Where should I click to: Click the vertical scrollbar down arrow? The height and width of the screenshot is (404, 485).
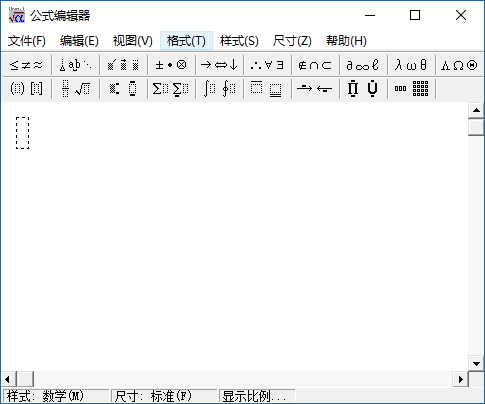[x=476, y=364]
